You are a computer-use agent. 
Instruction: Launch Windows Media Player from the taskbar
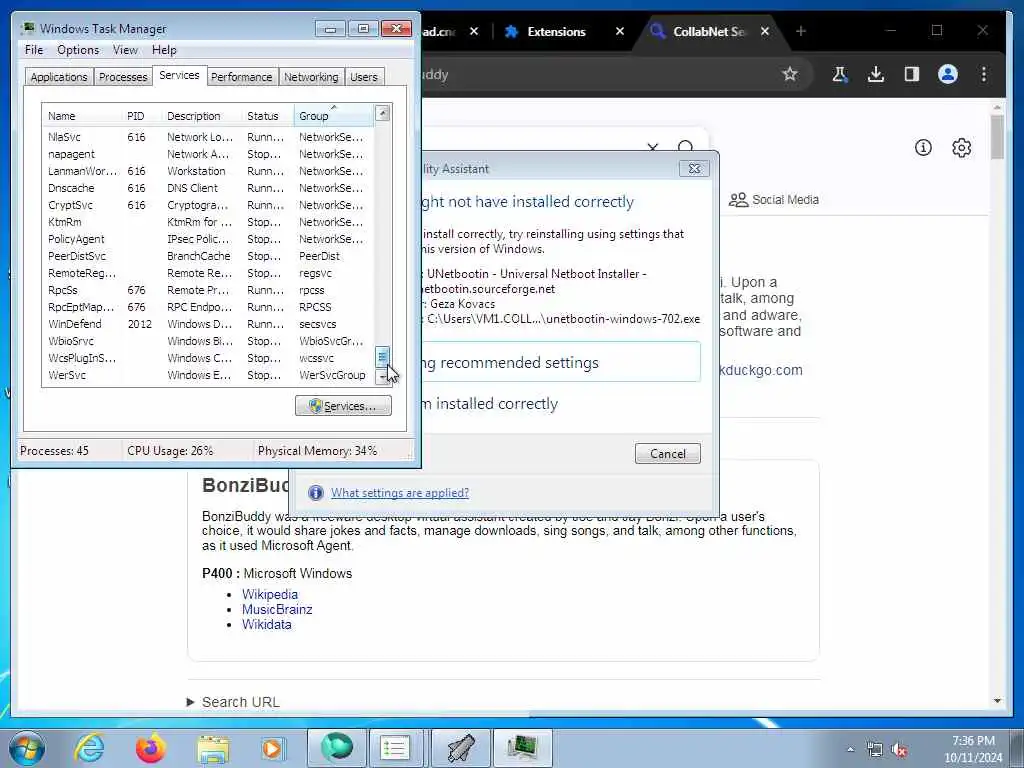[272, 749]
